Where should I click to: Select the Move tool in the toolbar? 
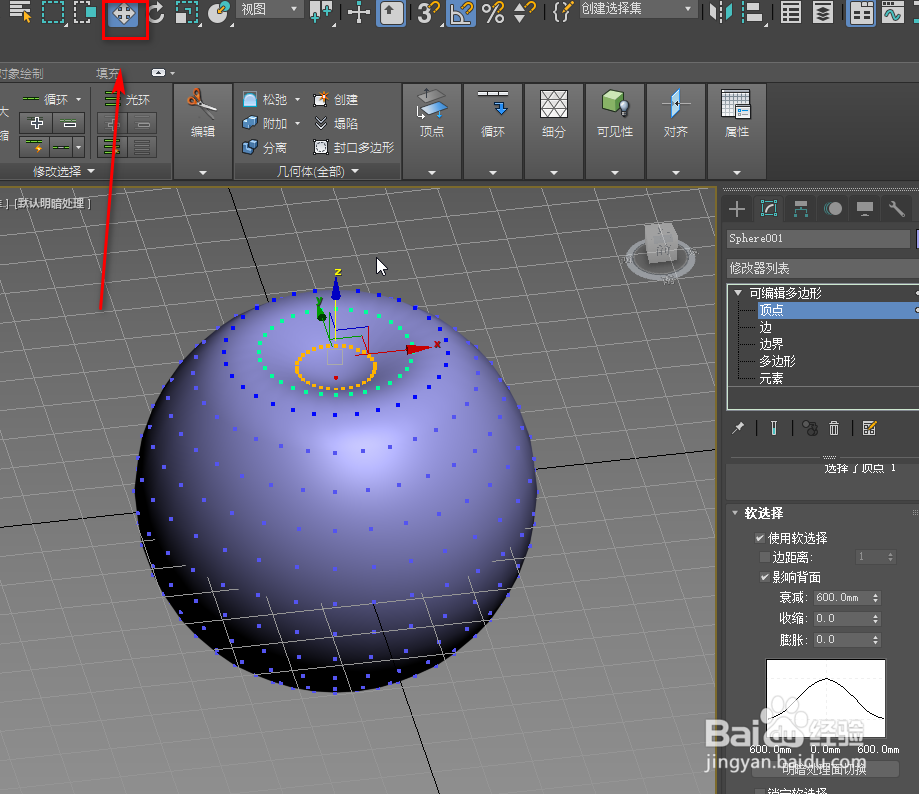(122, 16)
